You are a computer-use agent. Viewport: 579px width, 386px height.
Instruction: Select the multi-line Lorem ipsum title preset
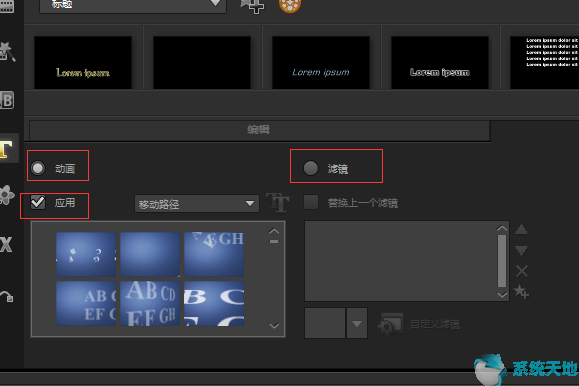pyautogui.click(x=544, y=62)
